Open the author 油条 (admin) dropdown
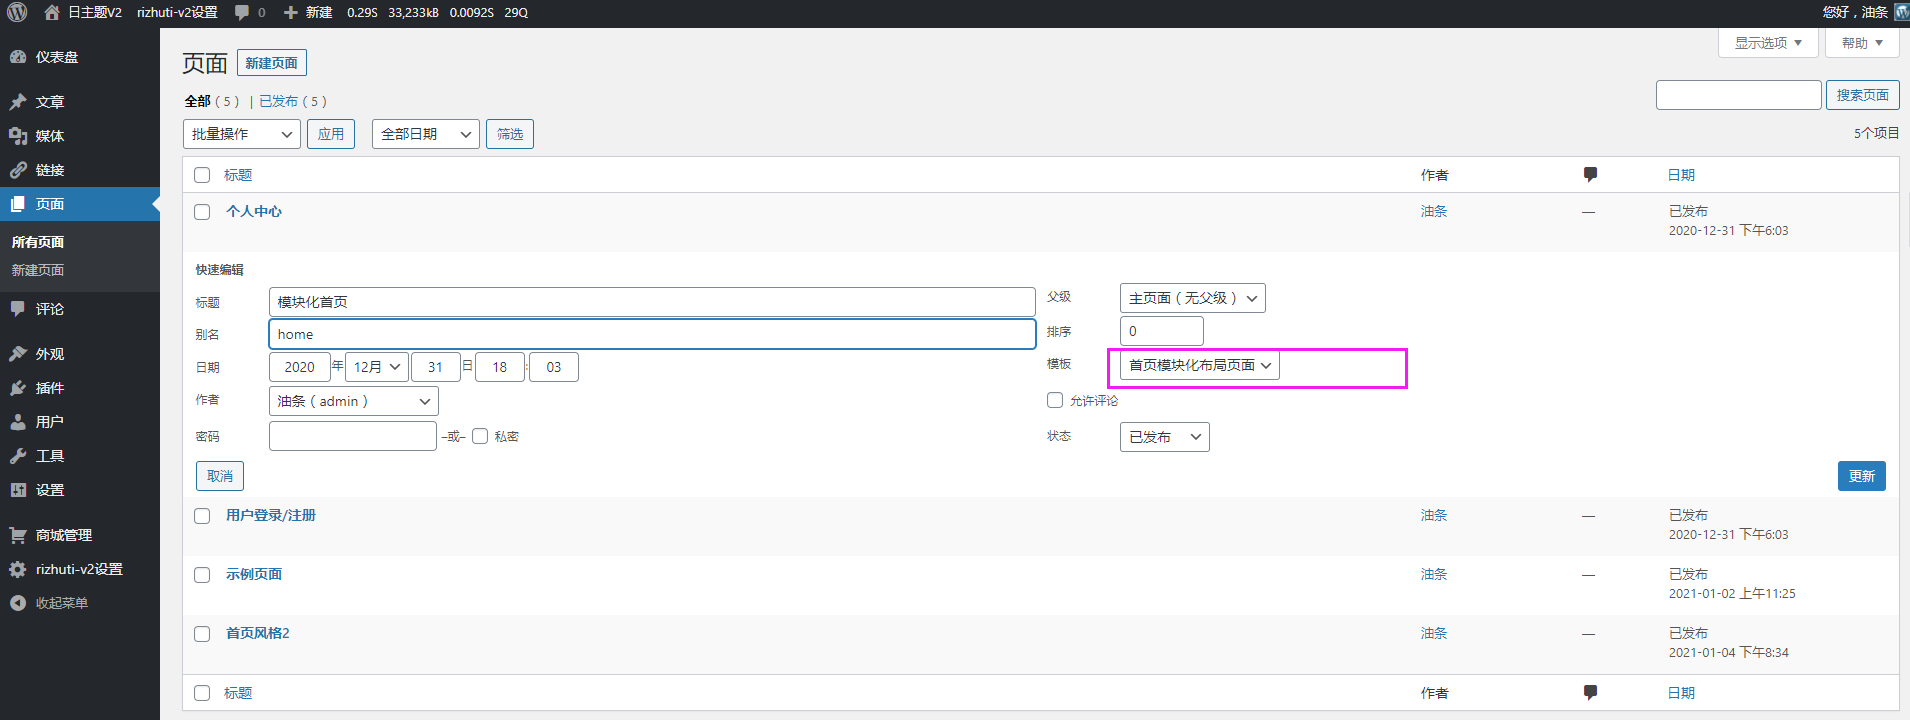Screen dimensions: 1910x720 click(x=354, y=401)
